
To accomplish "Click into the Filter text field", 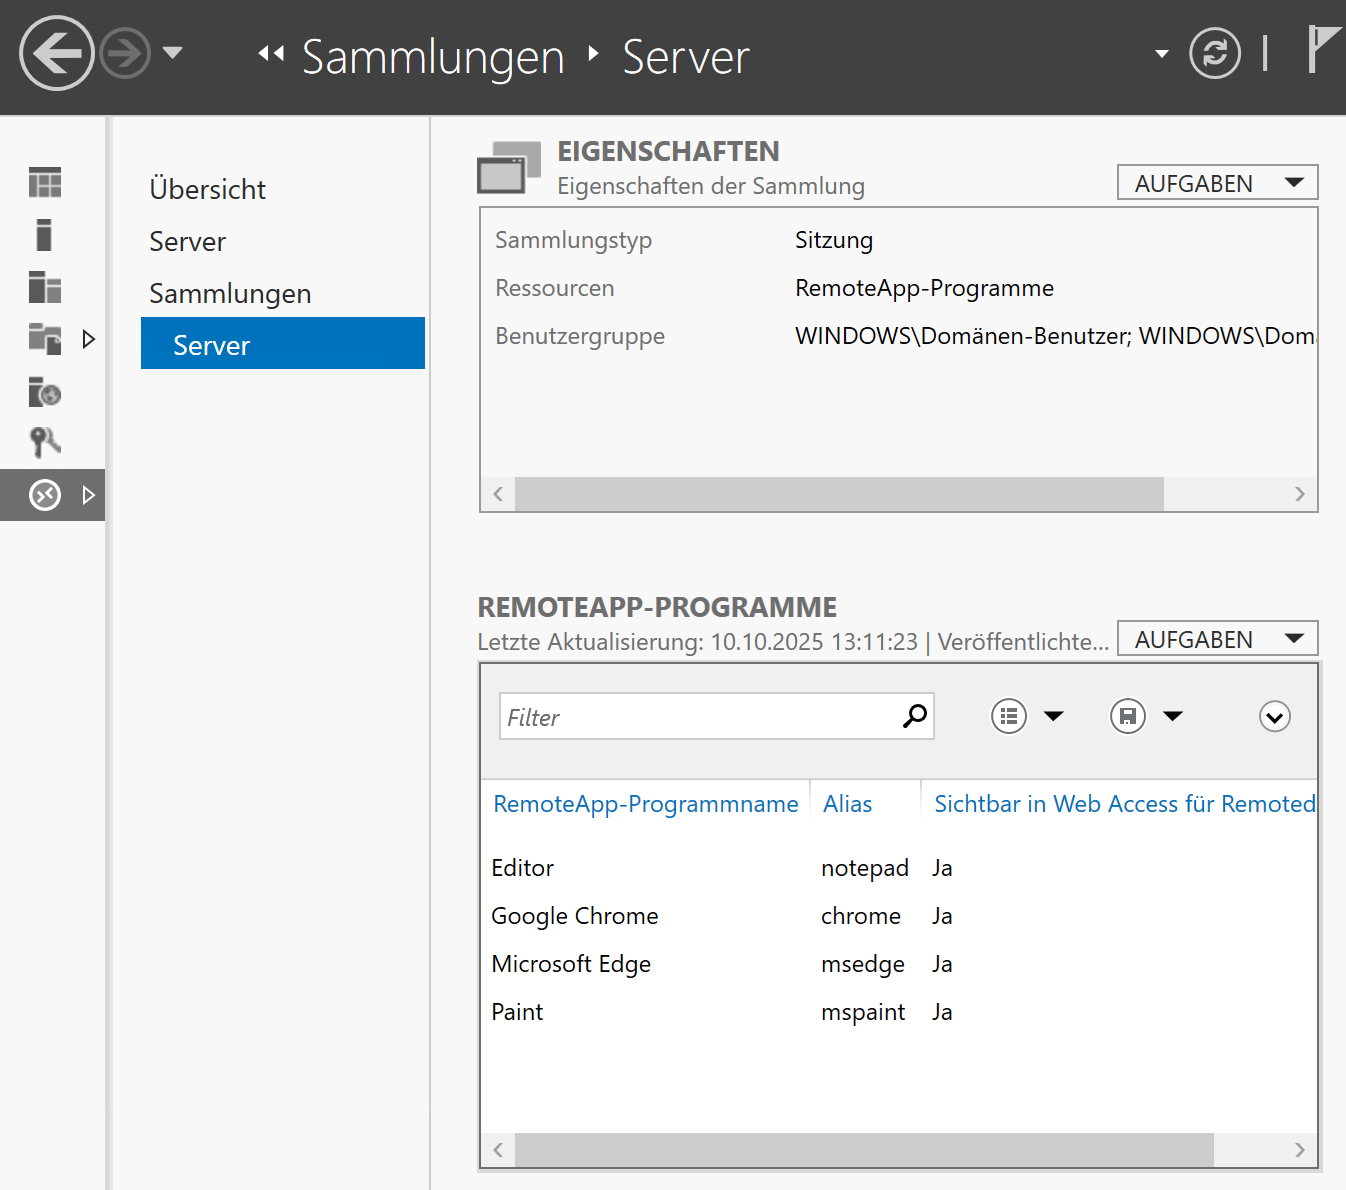I will click(700, 717).
